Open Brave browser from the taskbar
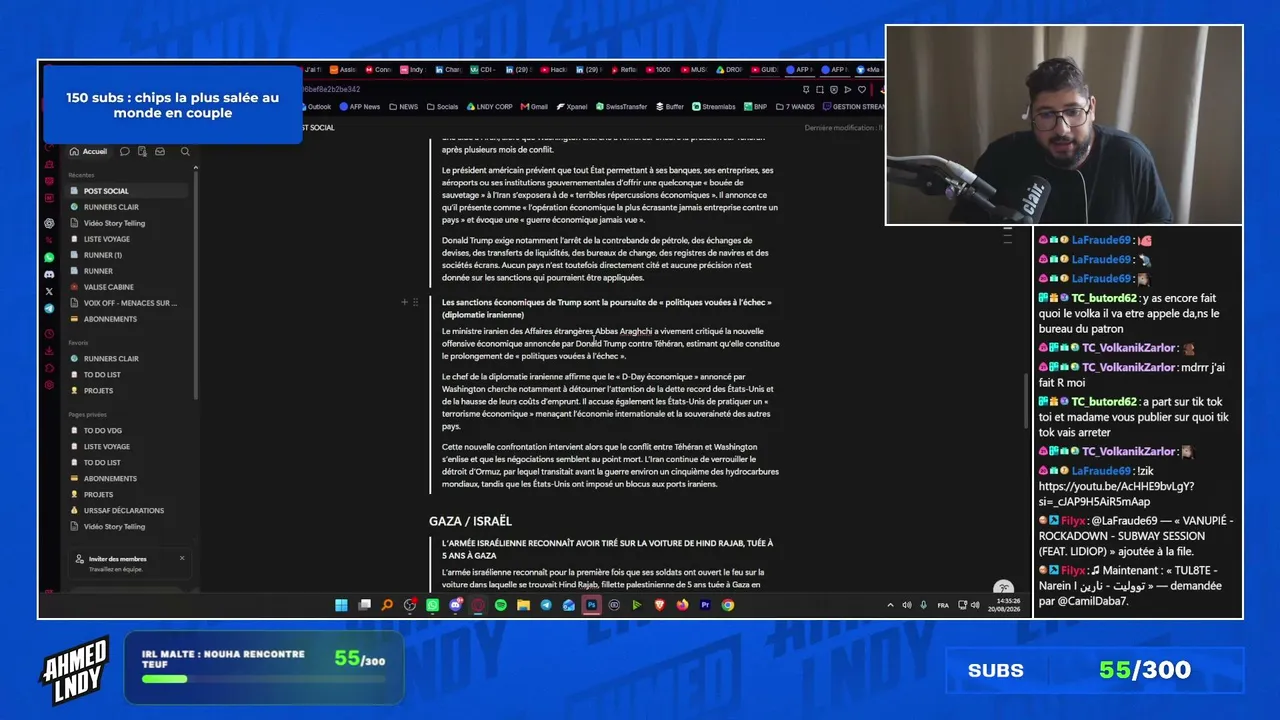1280x720 pixels. pyautogui.click(x=660, y=605)
